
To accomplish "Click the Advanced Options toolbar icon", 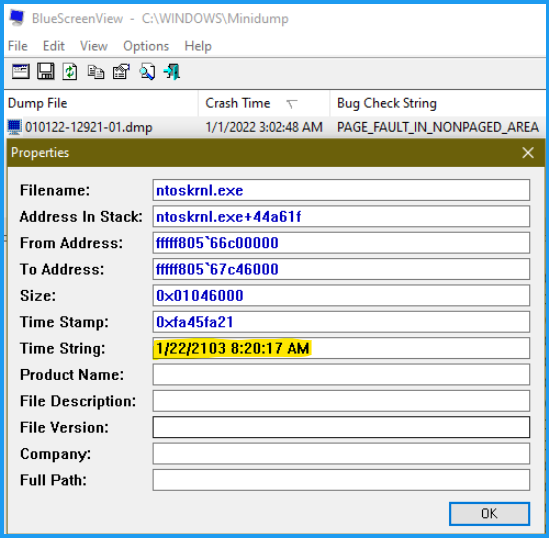I will (21, 72).
